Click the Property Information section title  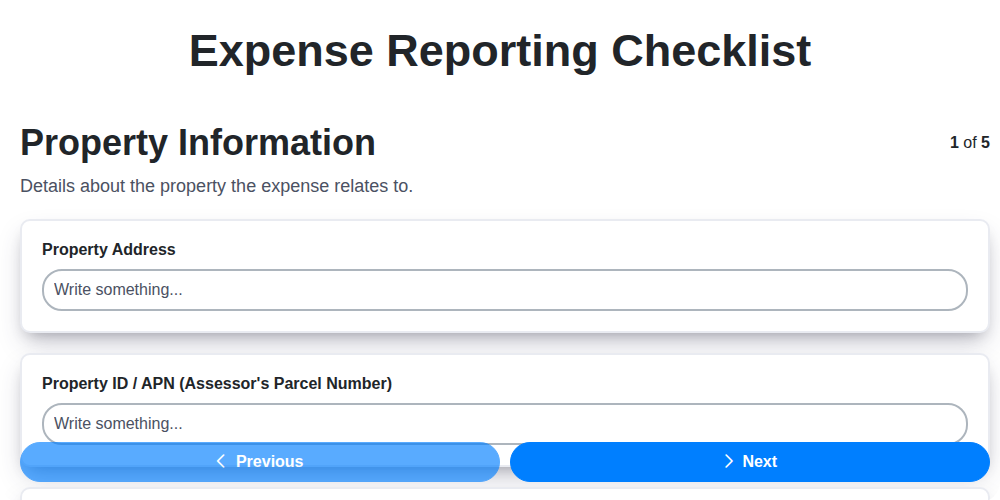pyautogui.click(x=198, y=142)
